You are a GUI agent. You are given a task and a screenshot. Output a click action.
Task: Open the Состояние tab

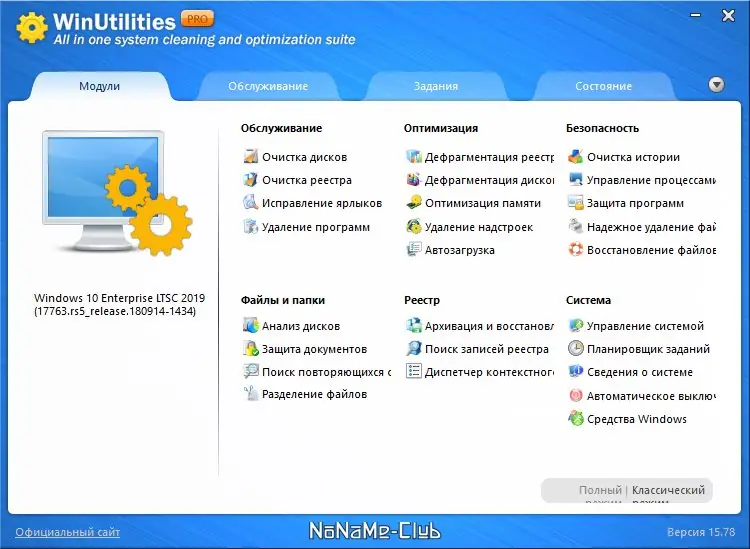pos(603,86)
